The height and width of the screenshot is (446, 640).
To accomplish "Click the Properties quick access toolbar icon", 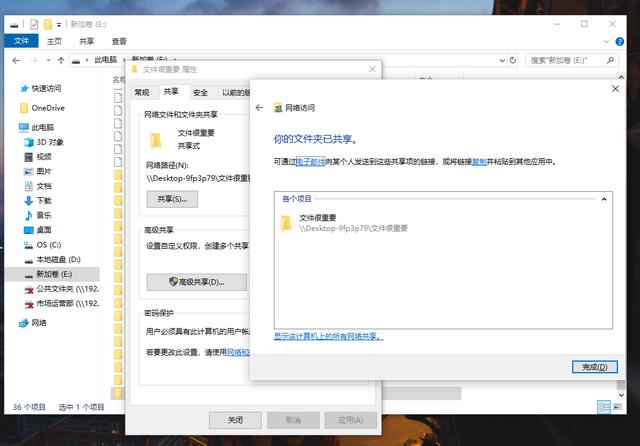I will tap(34, 25).
